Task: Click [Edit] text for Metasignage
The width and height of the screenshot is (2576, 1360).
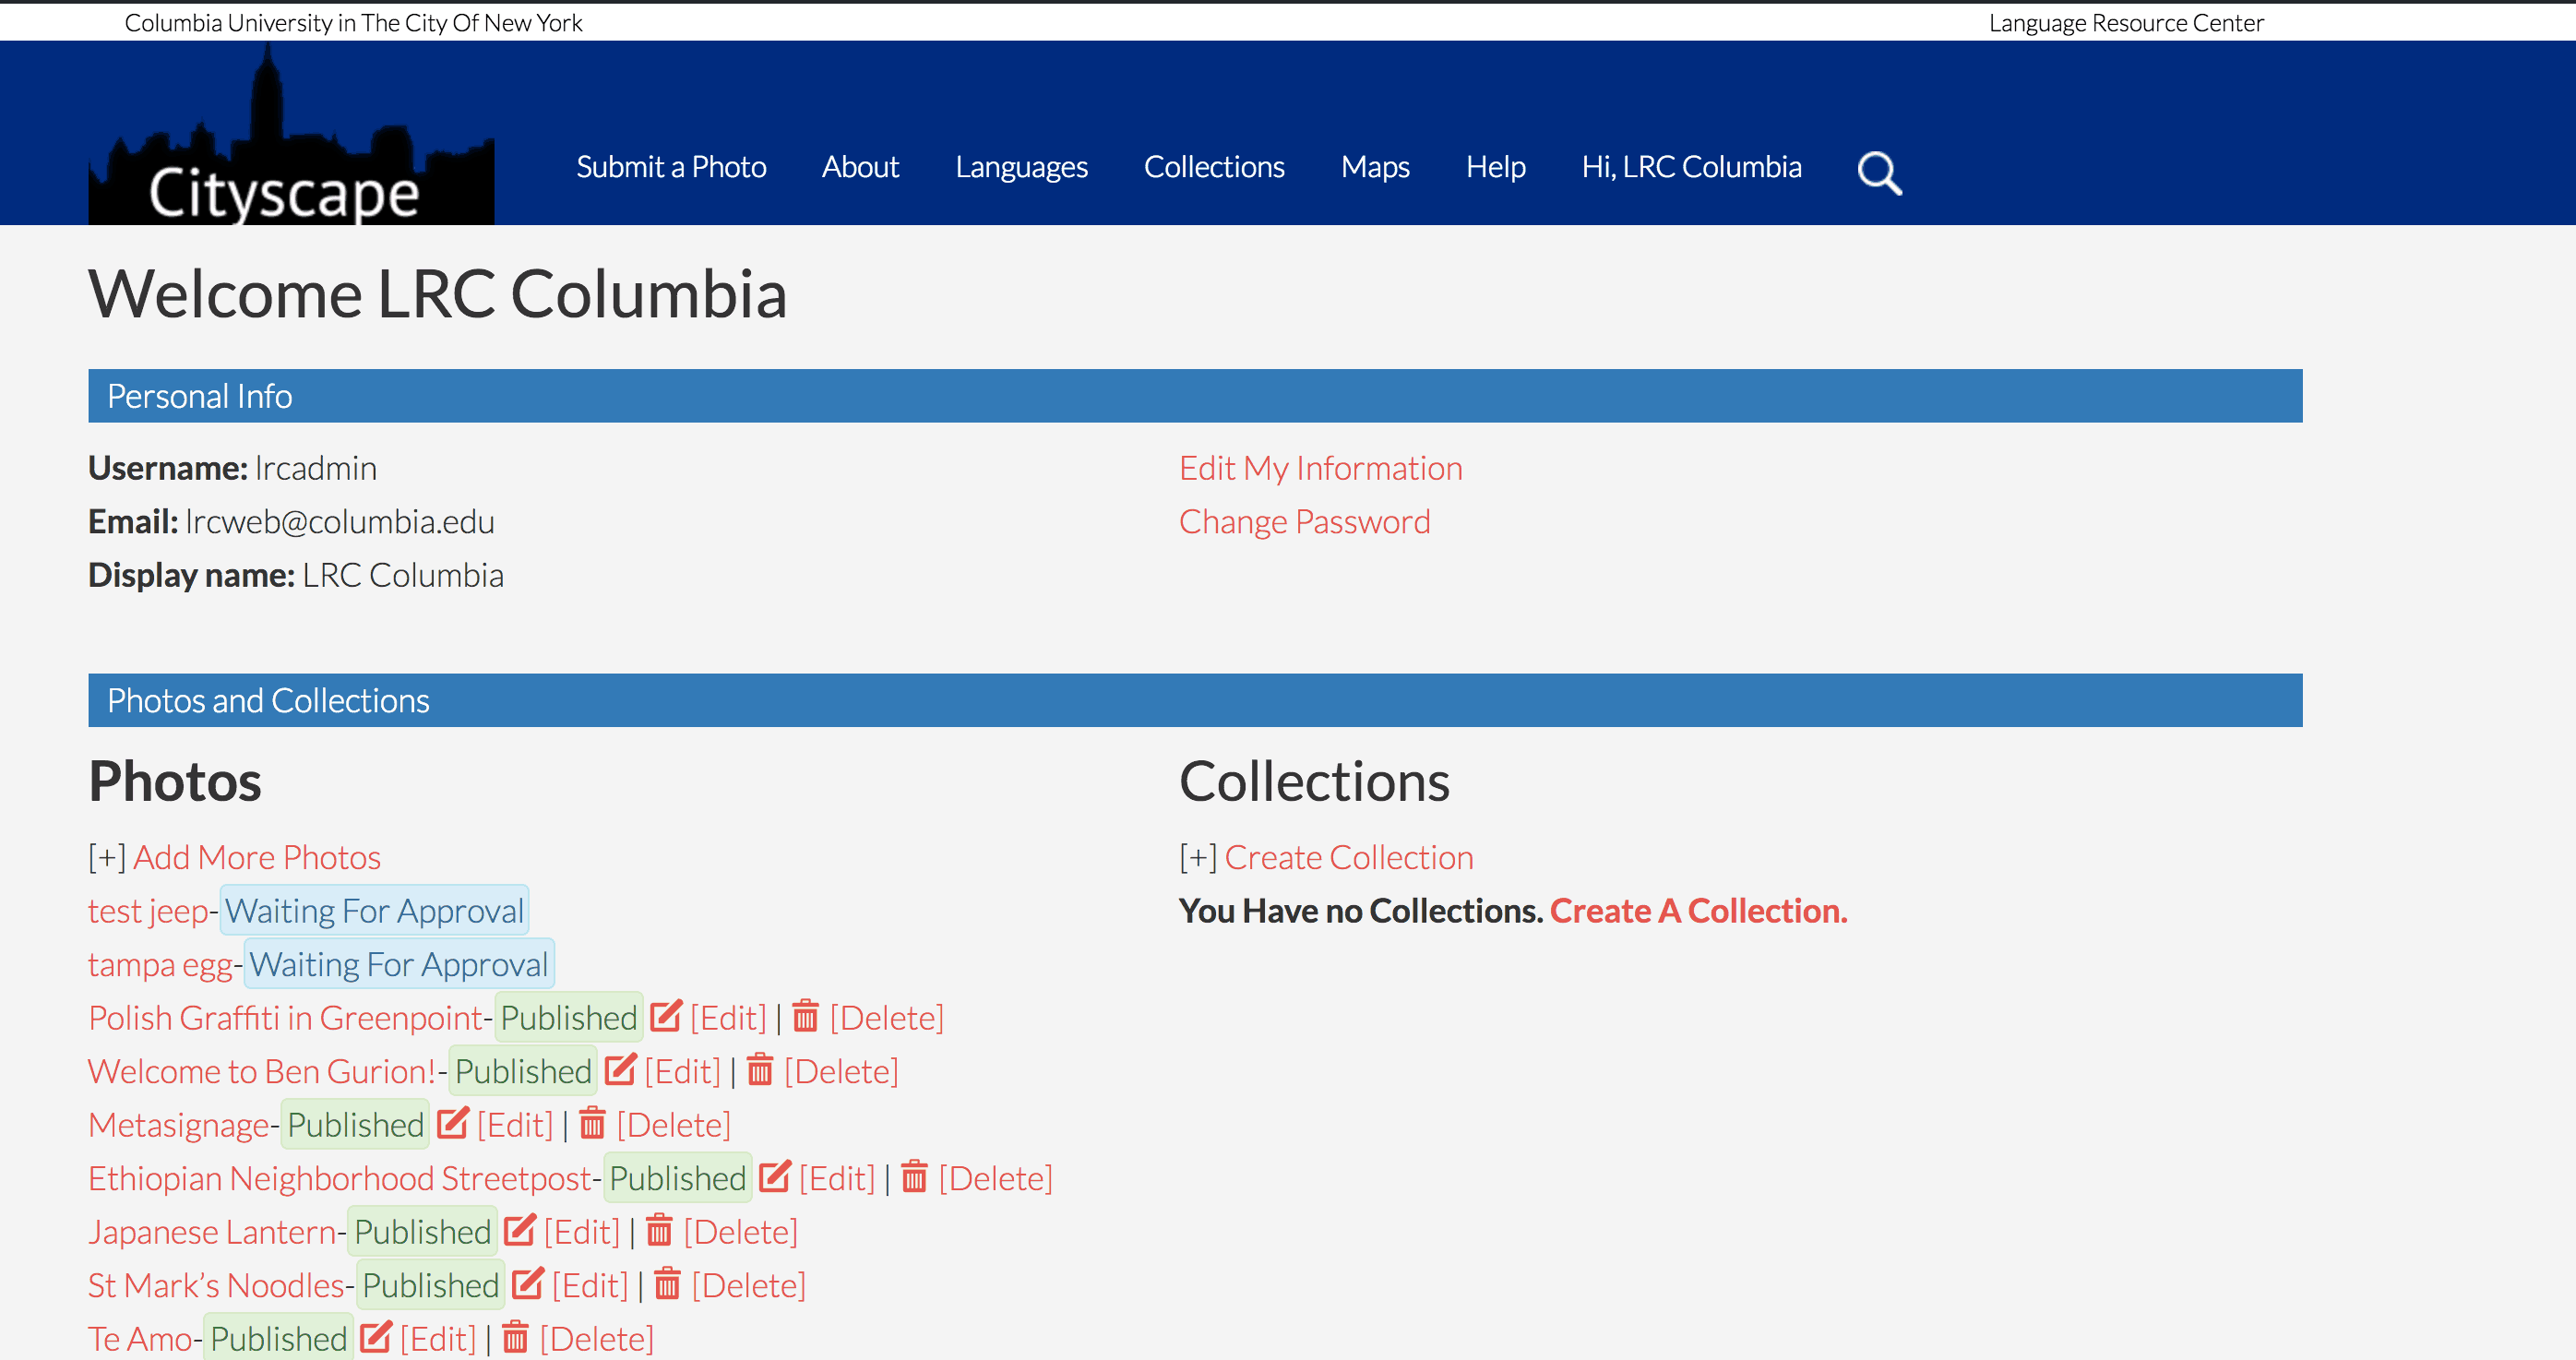Action: [x=515, y=1125]
